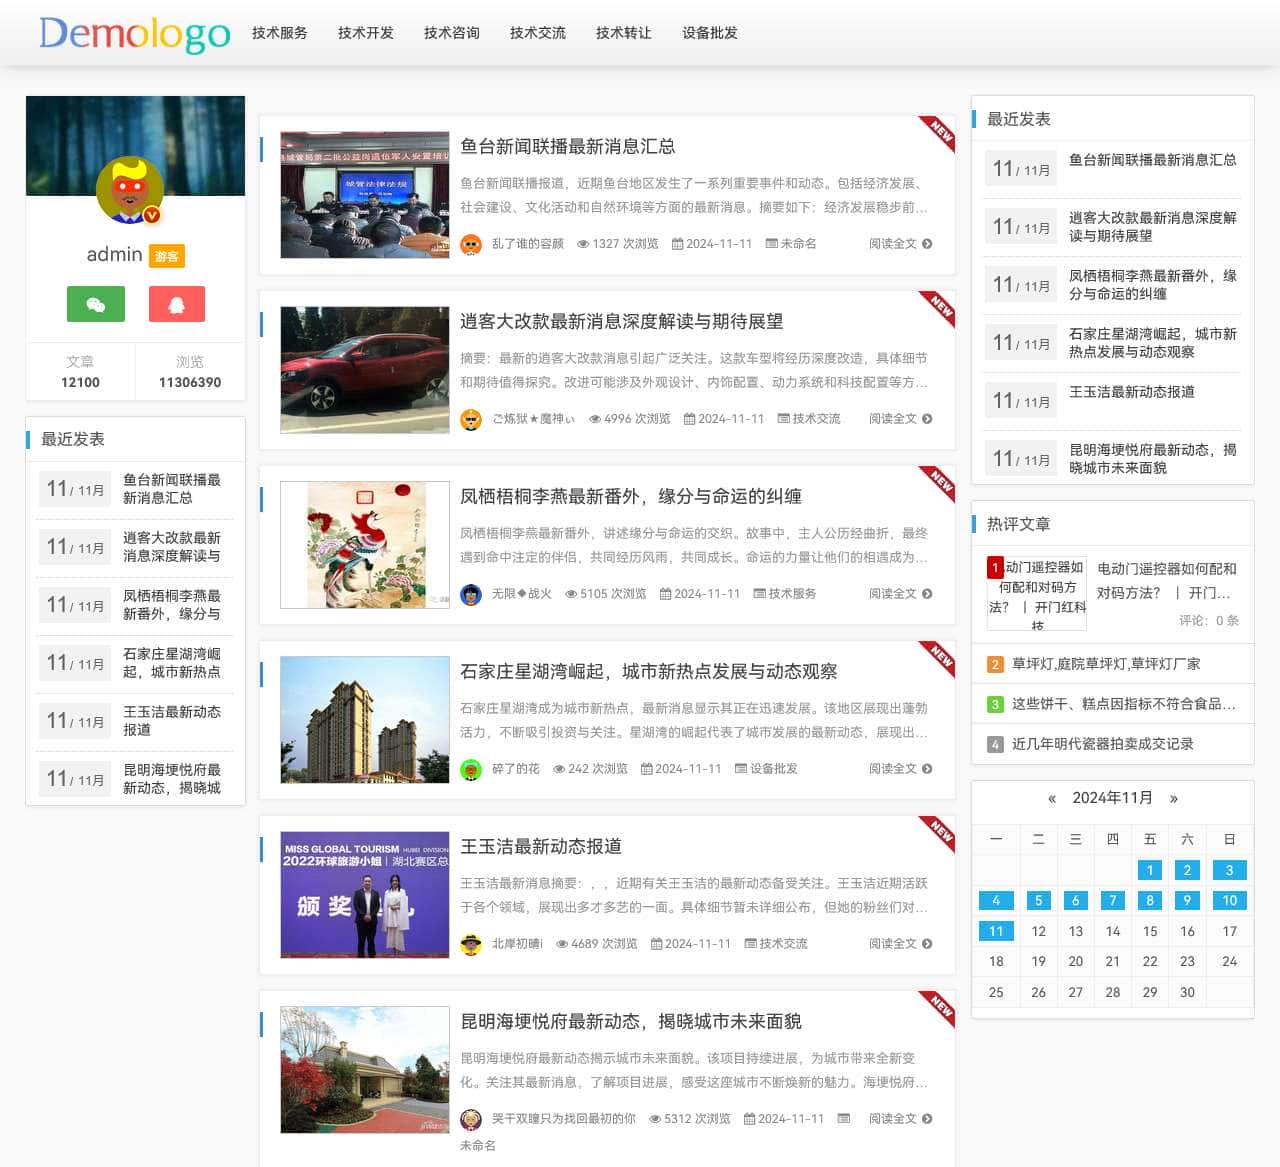This screenshot has height=1167, width=1280.
Task: Open article 鱼台新闻联播最新消息汇总 headline
Action: tap(567, 146)
